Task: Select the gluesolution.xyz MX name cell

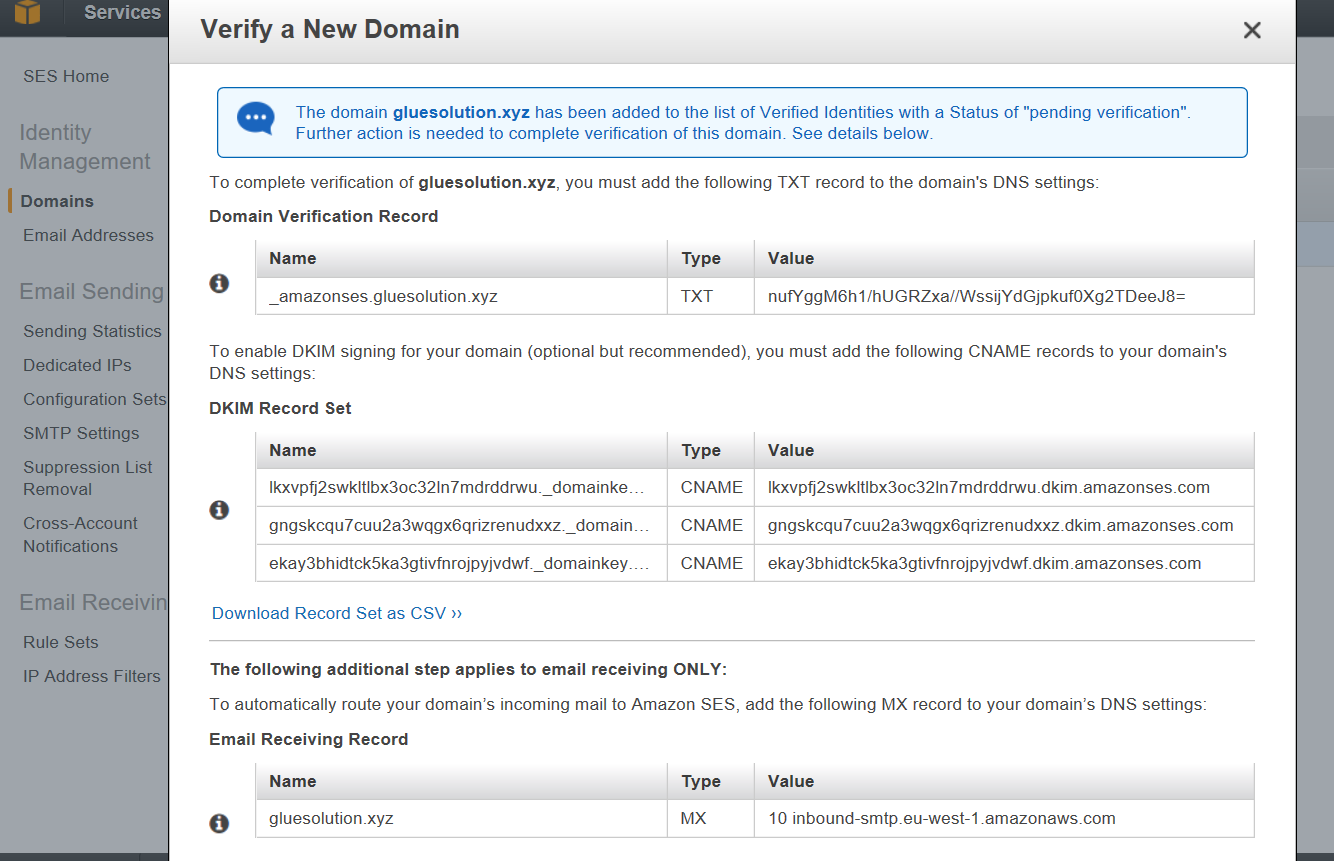Action: tap(462, 818)
